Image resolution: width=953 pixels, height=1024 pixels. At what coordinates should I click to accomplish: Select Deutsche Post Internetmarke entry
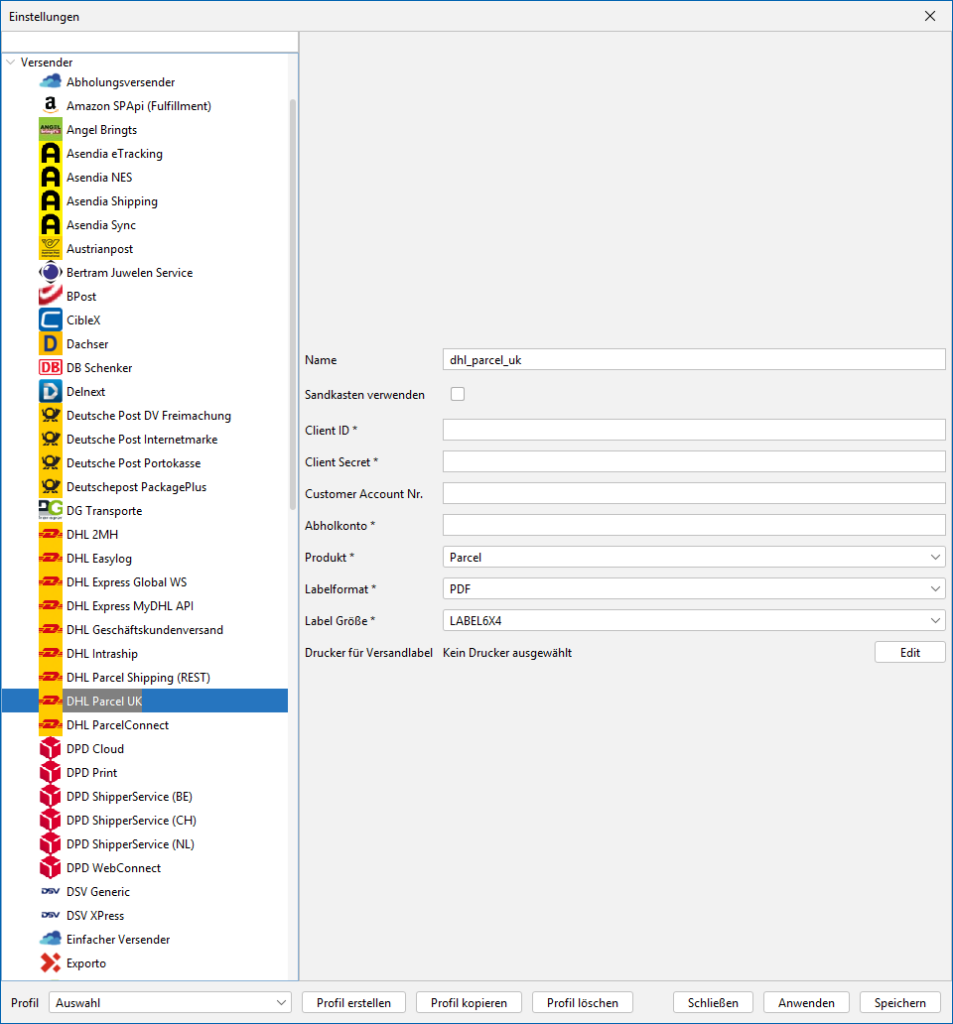141,439
